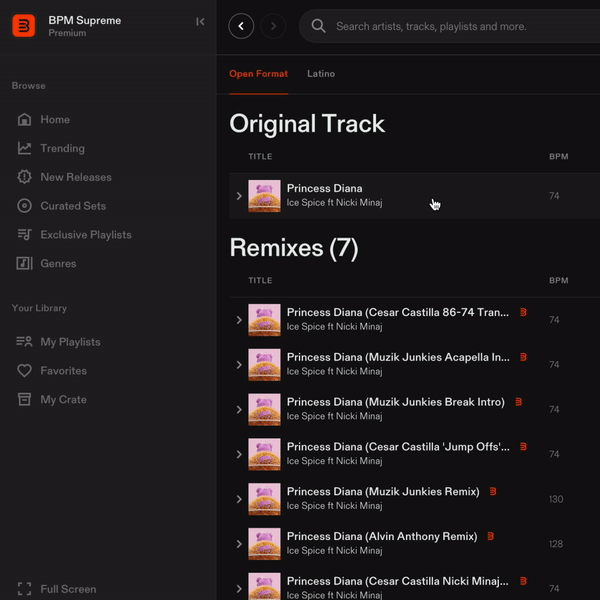Viewport: 600px width, 600px height.
Task: Expand the original Princess Diana track row
Action: (x=239, y=196)
